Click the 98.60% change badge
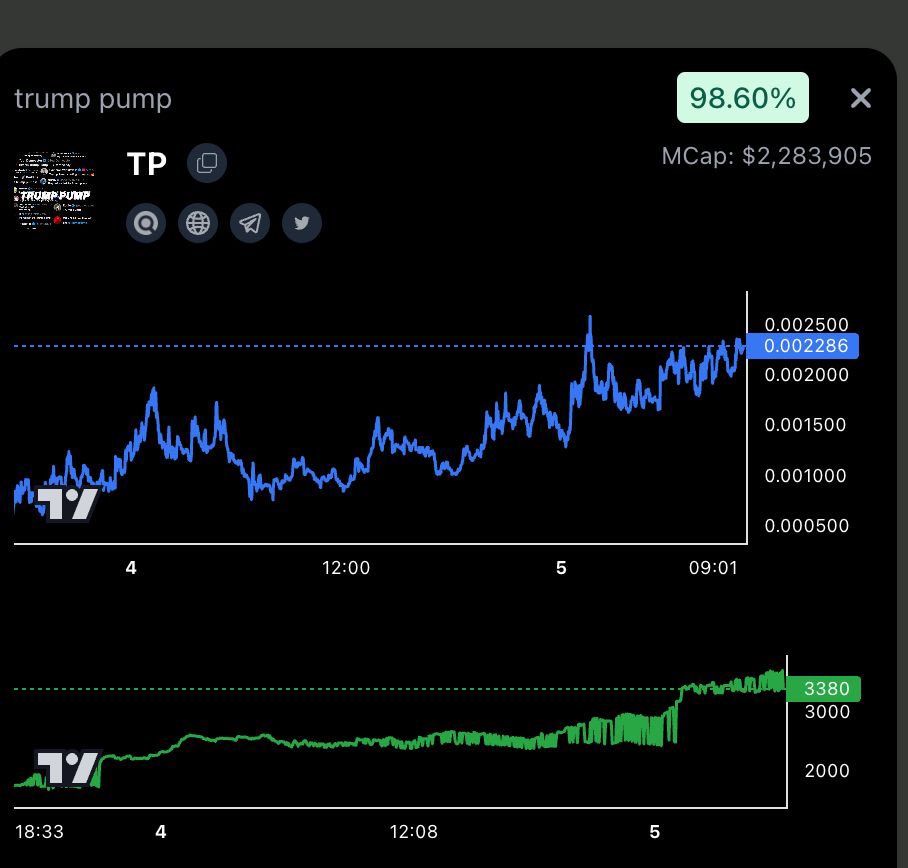 click(743, 97)
